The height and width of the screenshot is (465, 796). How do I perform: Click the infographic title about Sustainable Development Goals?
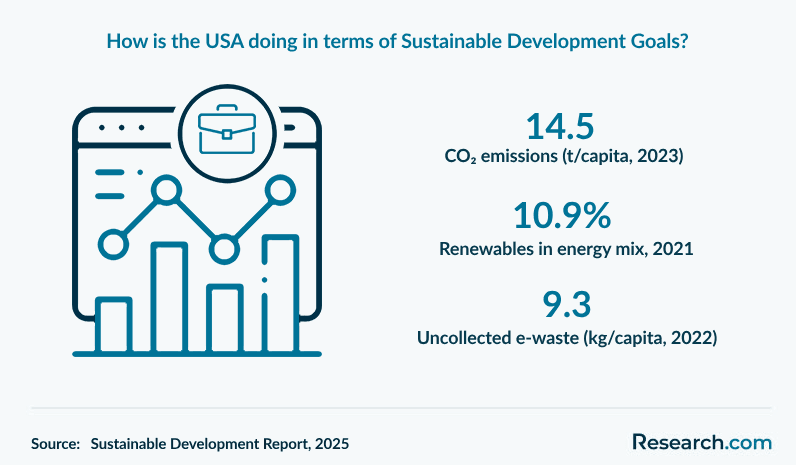click(397, 41)
